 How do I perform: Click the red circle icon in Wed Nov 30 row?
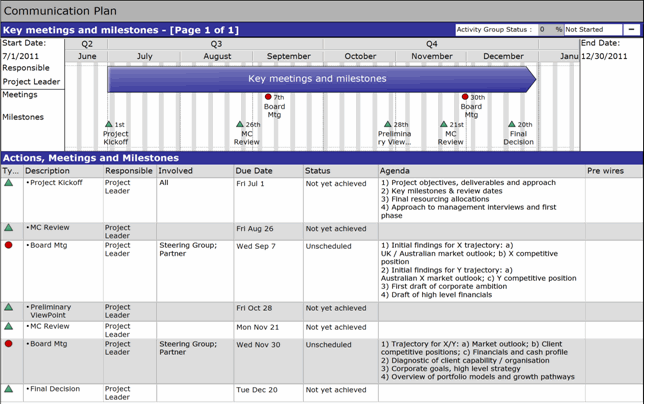pos(9,344)
